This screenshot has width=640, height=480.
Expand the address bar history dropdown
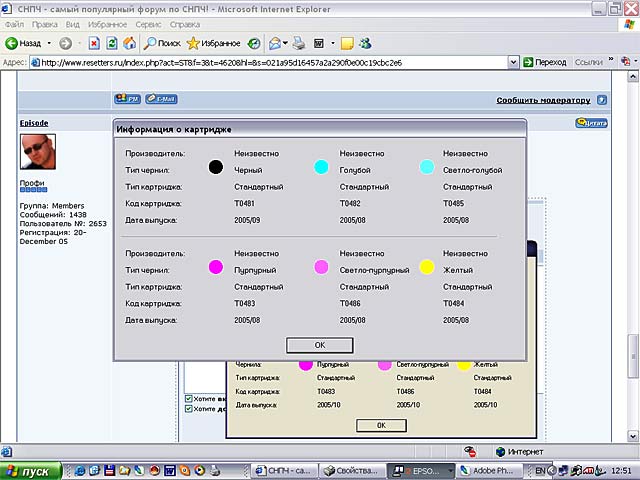(x=513, y=62)
